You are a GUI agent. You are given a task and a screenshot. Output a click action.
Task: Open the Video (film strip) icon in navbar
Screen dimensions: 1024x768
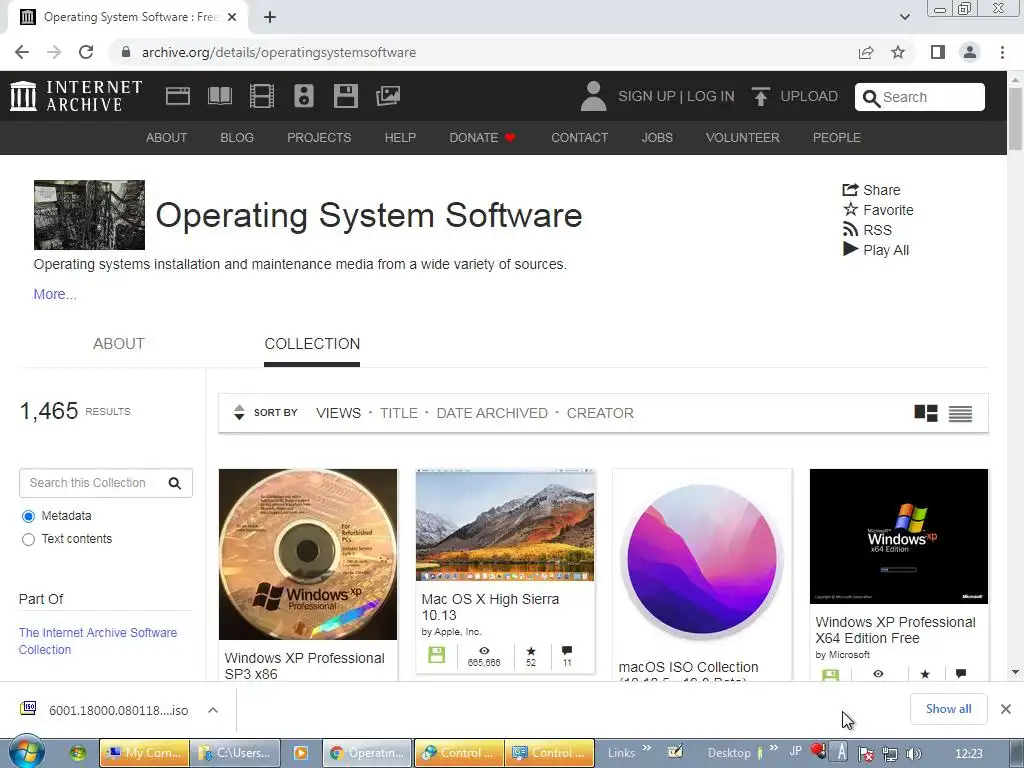click(x=262, y=96)
